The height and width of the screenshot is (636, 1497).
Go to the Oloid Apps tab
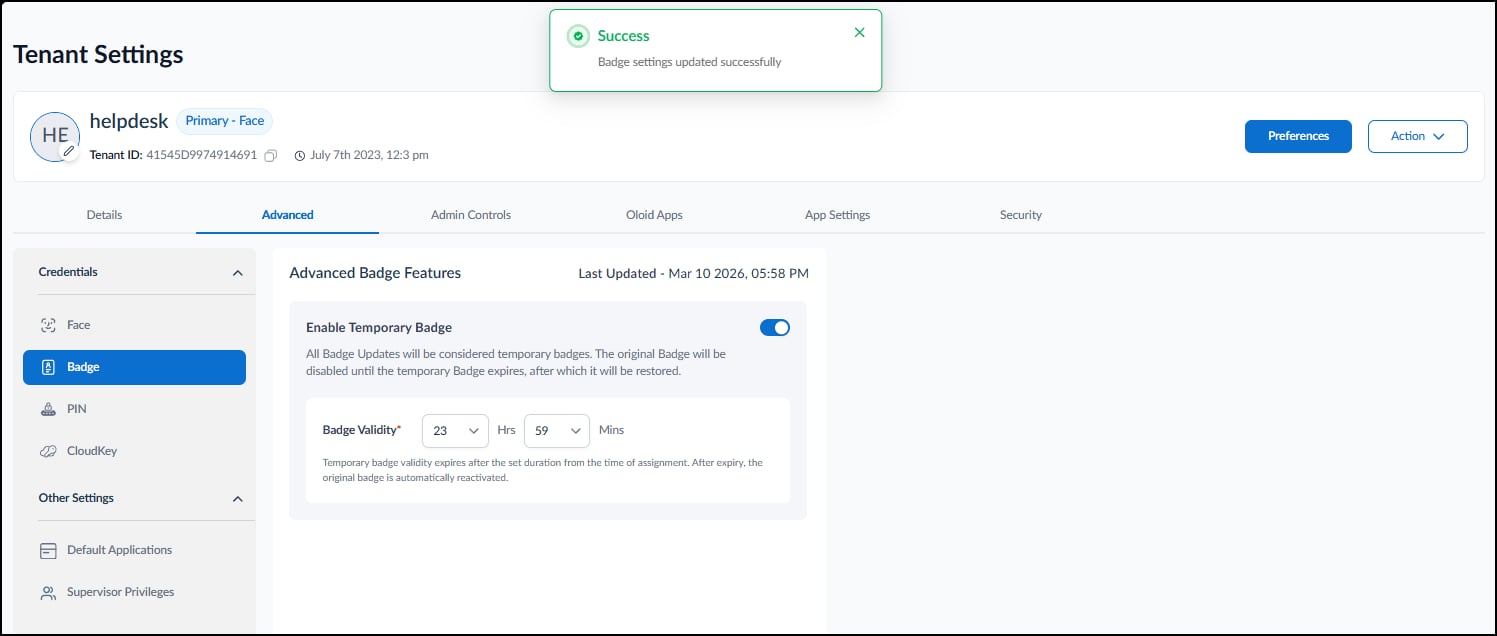point(654,215)
